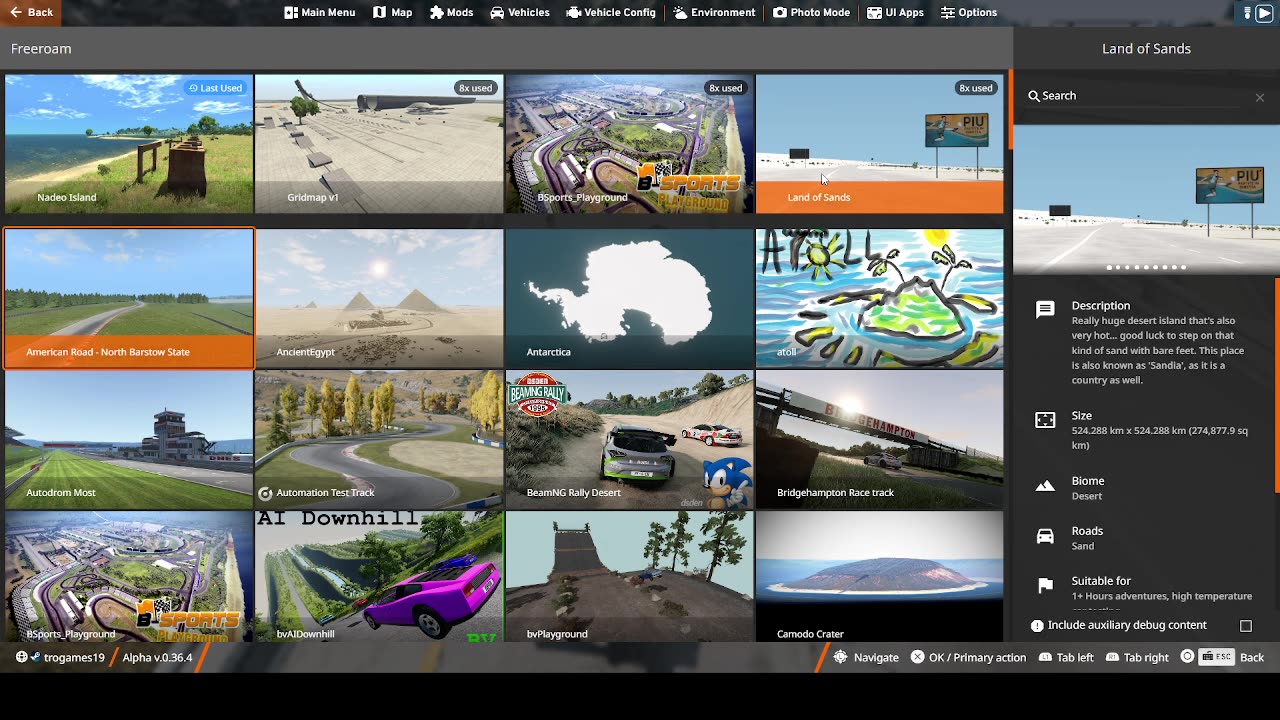Screen dimensions: 1280x720
Task: Select the AncientEgypt level
Action: point(379,299)
